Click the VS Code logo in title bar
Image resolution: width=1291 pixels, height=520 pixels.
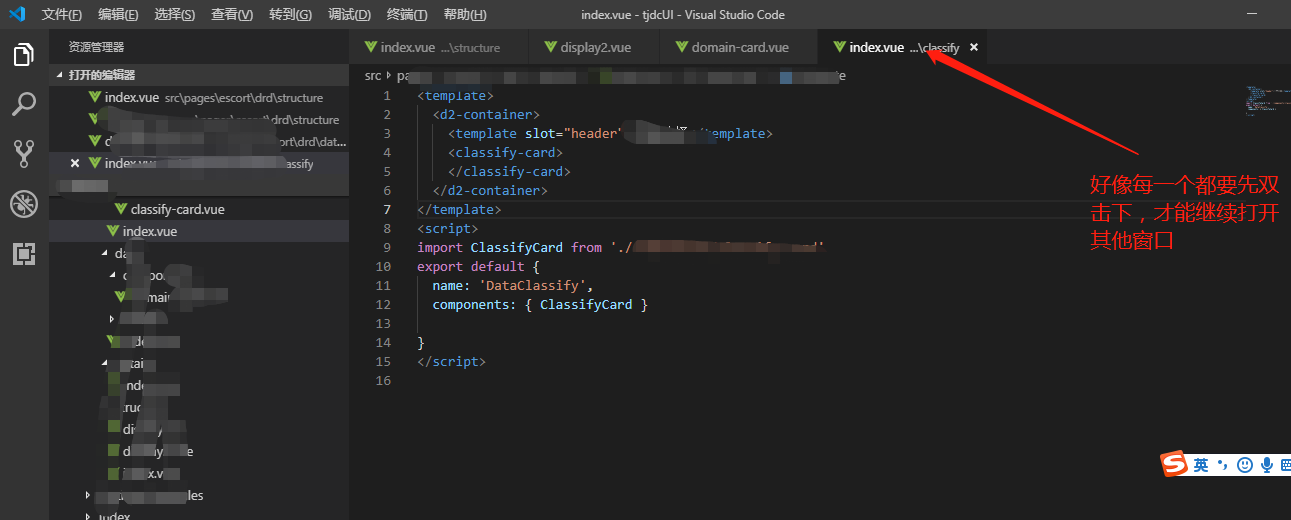click(17, 15)
